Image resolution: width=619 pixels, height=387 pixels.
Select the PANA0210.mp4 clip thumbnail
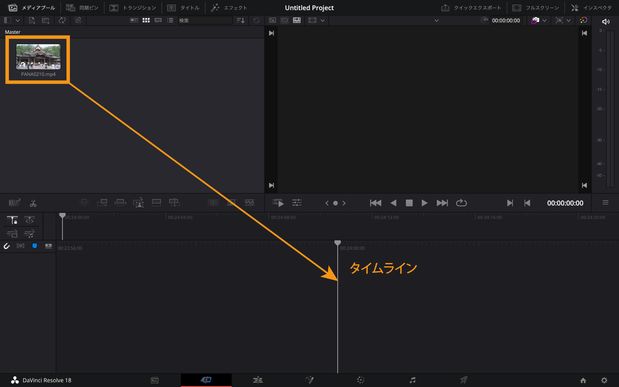point(38,56)
